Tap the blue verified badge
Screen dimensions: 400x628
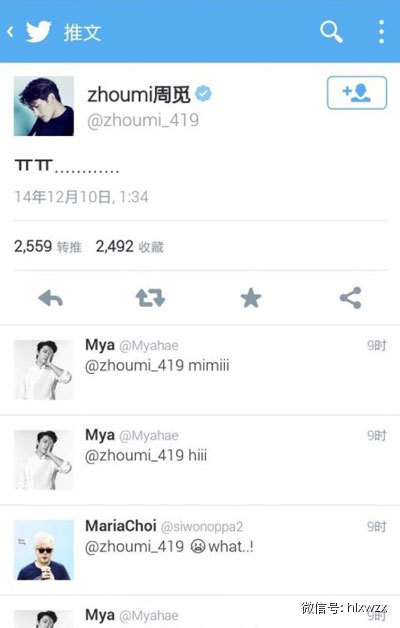(203, 94)
